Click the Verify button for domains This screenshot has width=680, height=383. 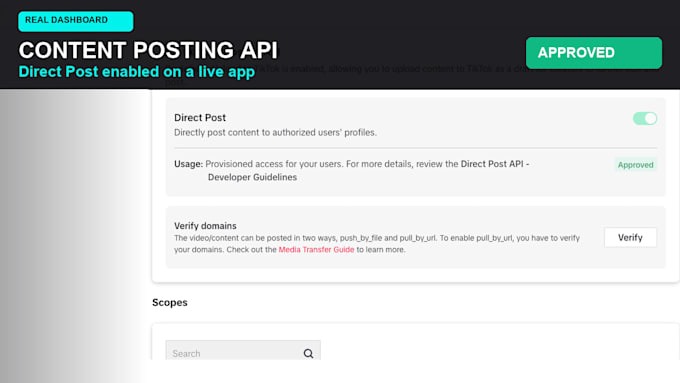(x=630, y=237)
